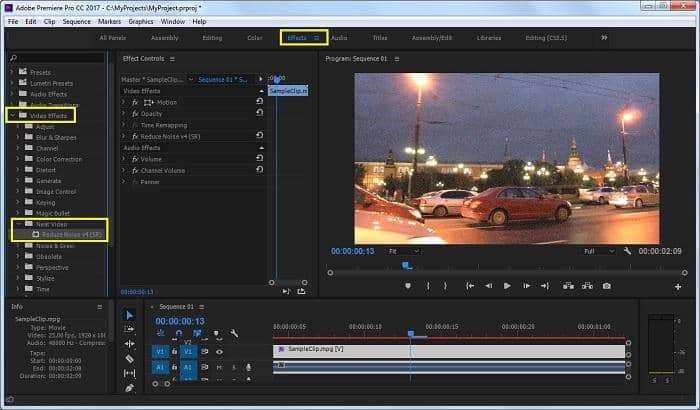Step forward one frame
700x410 pixels.
(526, 286)
